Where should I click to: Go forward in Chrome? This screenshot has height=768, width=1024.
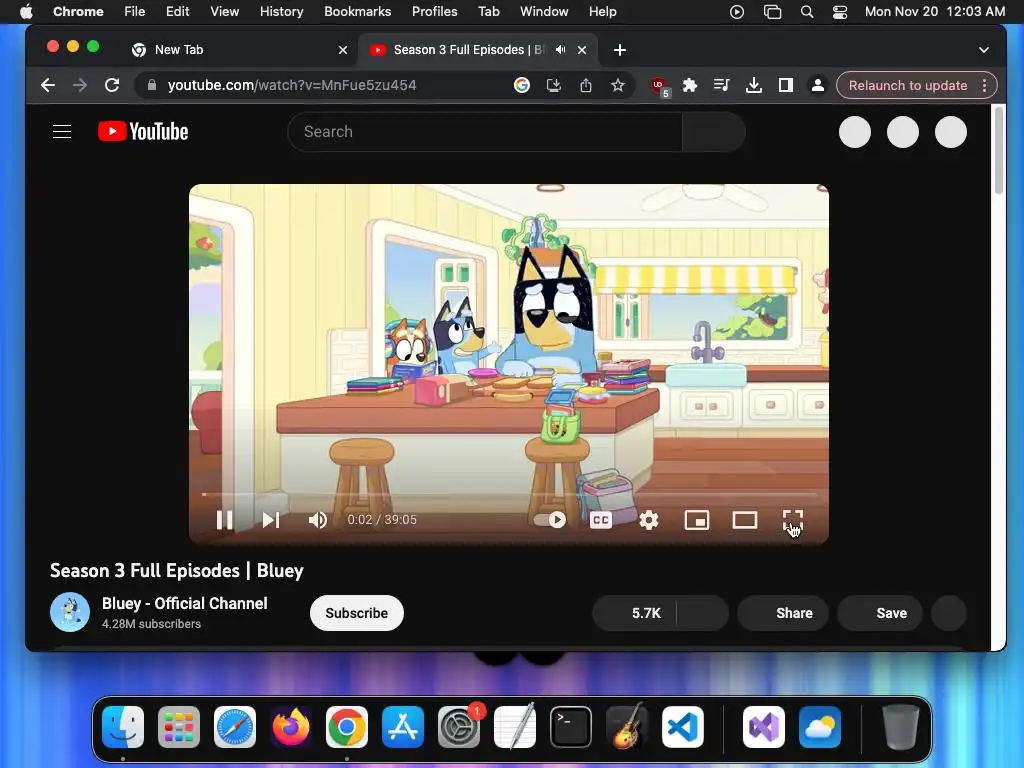click(x=80, y=86)
